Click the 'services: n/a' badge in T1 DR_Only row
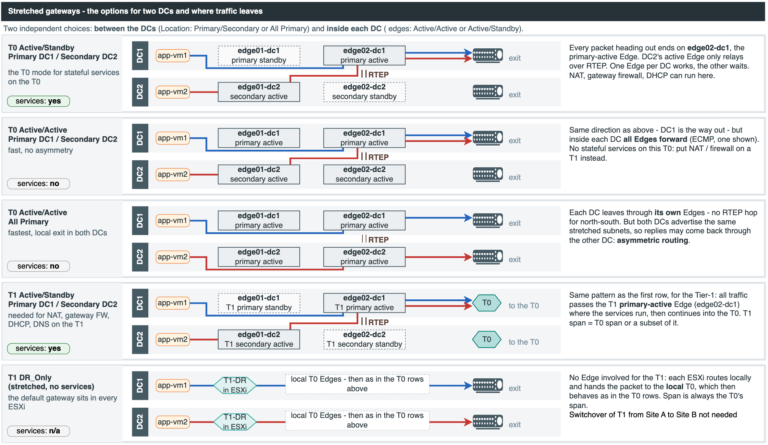 click(x=38, y=431)
